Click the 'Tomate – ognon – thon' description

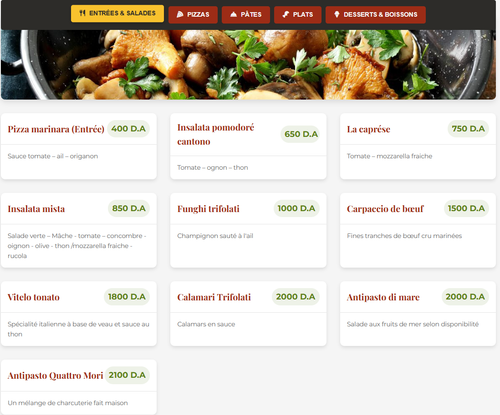[x=212, y=168]
